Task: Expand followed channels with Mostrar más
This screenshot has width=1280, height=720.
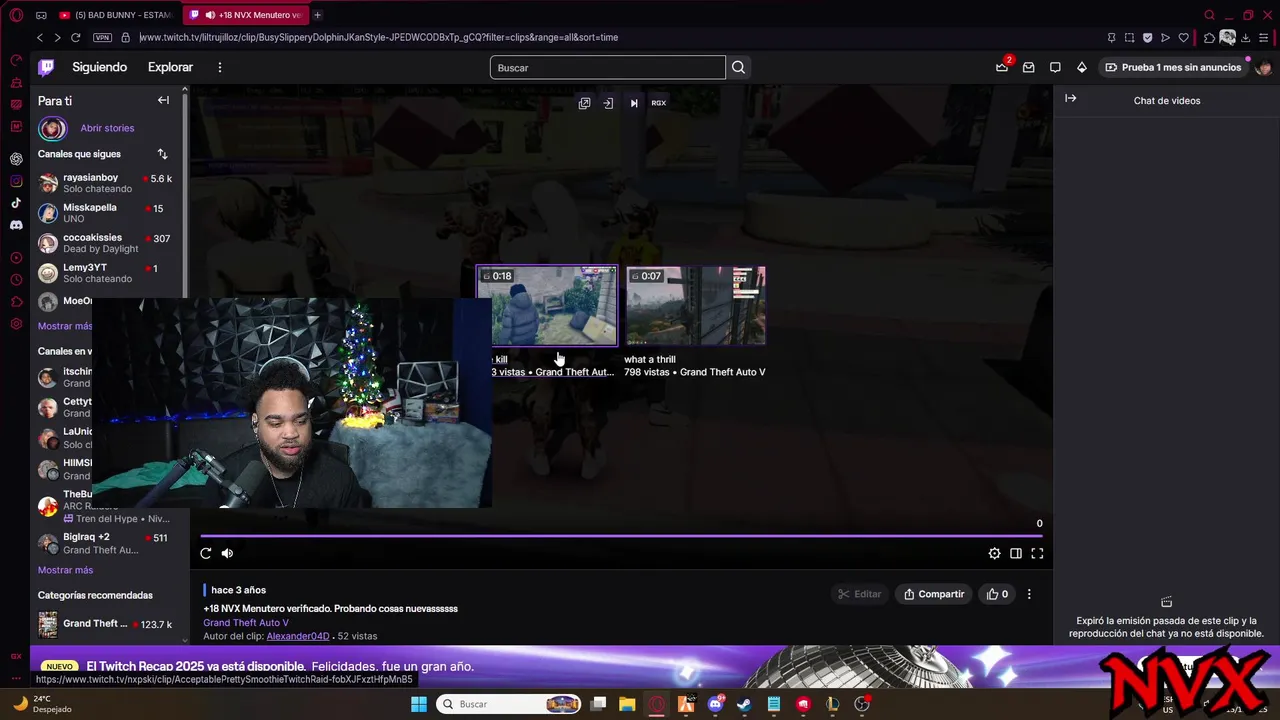Action: point(65,326)
